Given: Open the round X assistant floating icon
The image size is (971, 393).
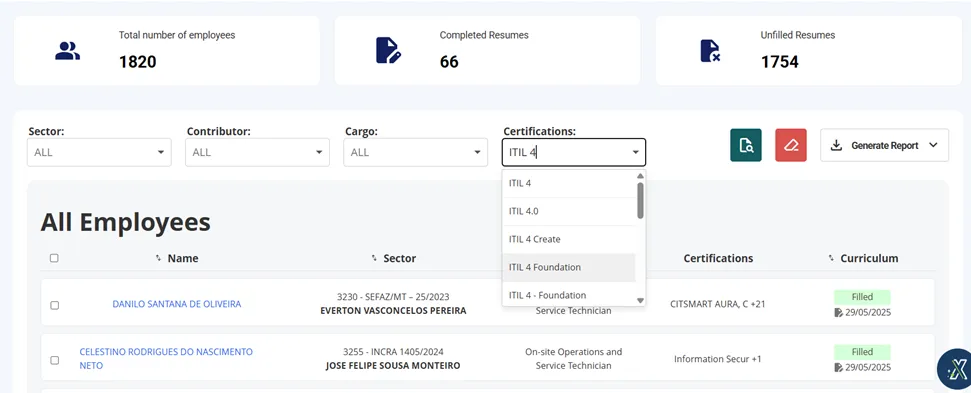Looking at the screenshot, I should [956, 370].
